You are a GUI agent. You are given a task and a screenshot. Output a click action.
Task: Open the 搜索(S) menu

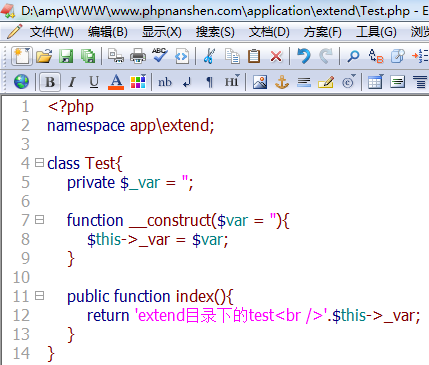pyautogui.click(x=215, y=32)
